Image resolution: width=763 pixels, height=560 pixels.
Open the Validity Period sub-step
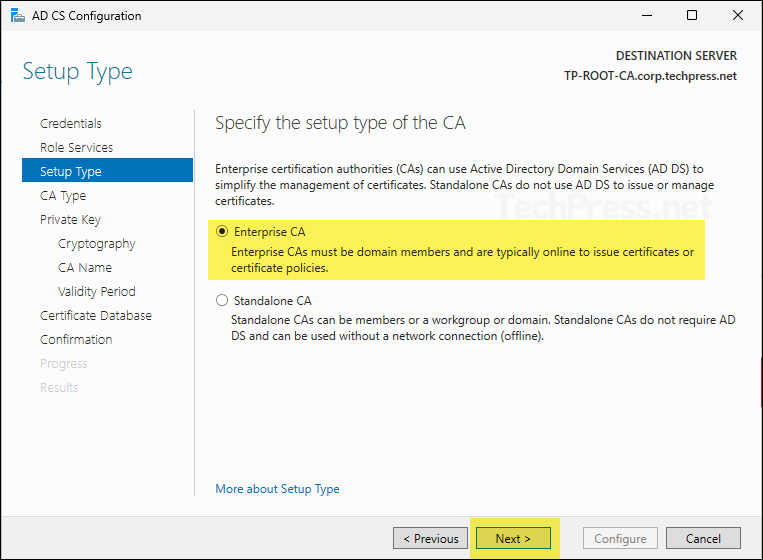coord(96,291)
